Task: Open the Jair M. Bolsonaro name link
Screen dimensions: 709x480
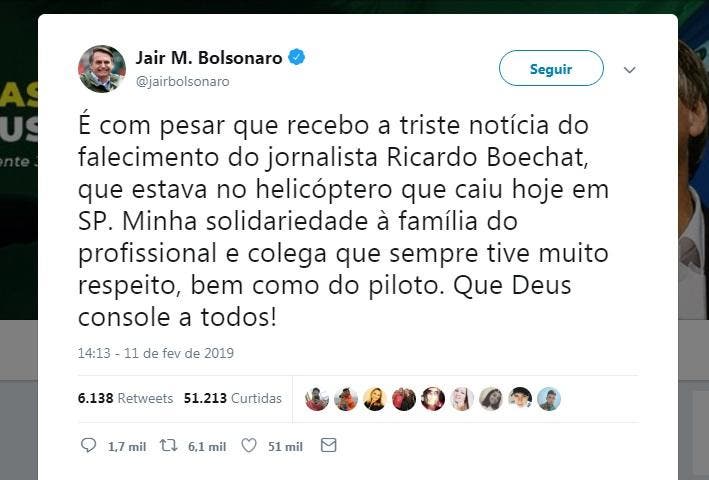Action: point(209,58)
